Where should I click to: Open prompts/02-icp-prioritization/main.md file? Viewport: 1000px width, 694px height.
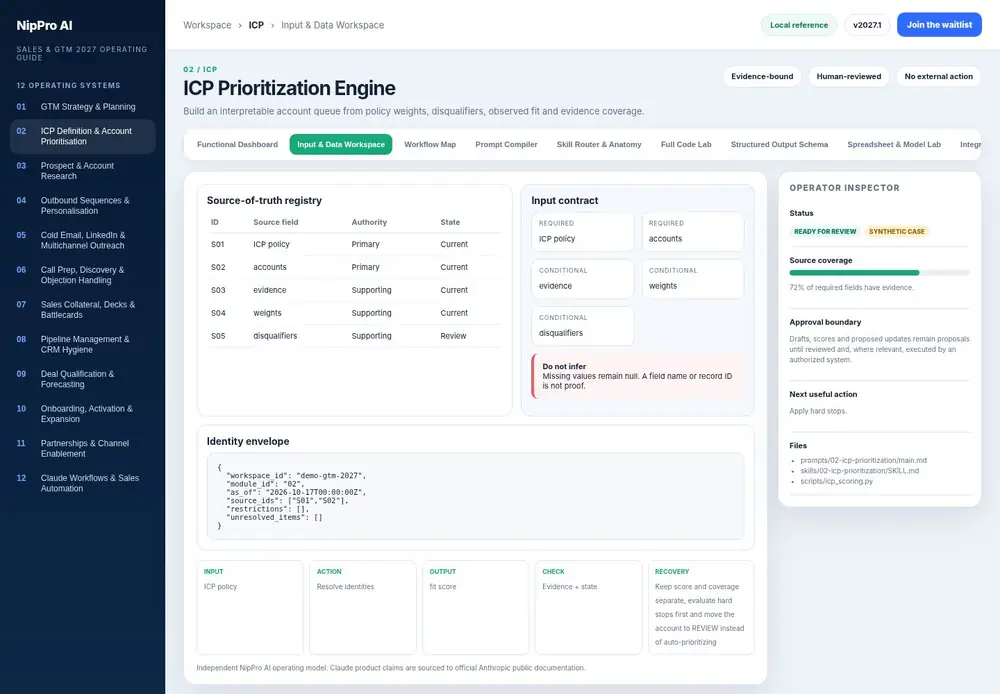click(864, 460)
